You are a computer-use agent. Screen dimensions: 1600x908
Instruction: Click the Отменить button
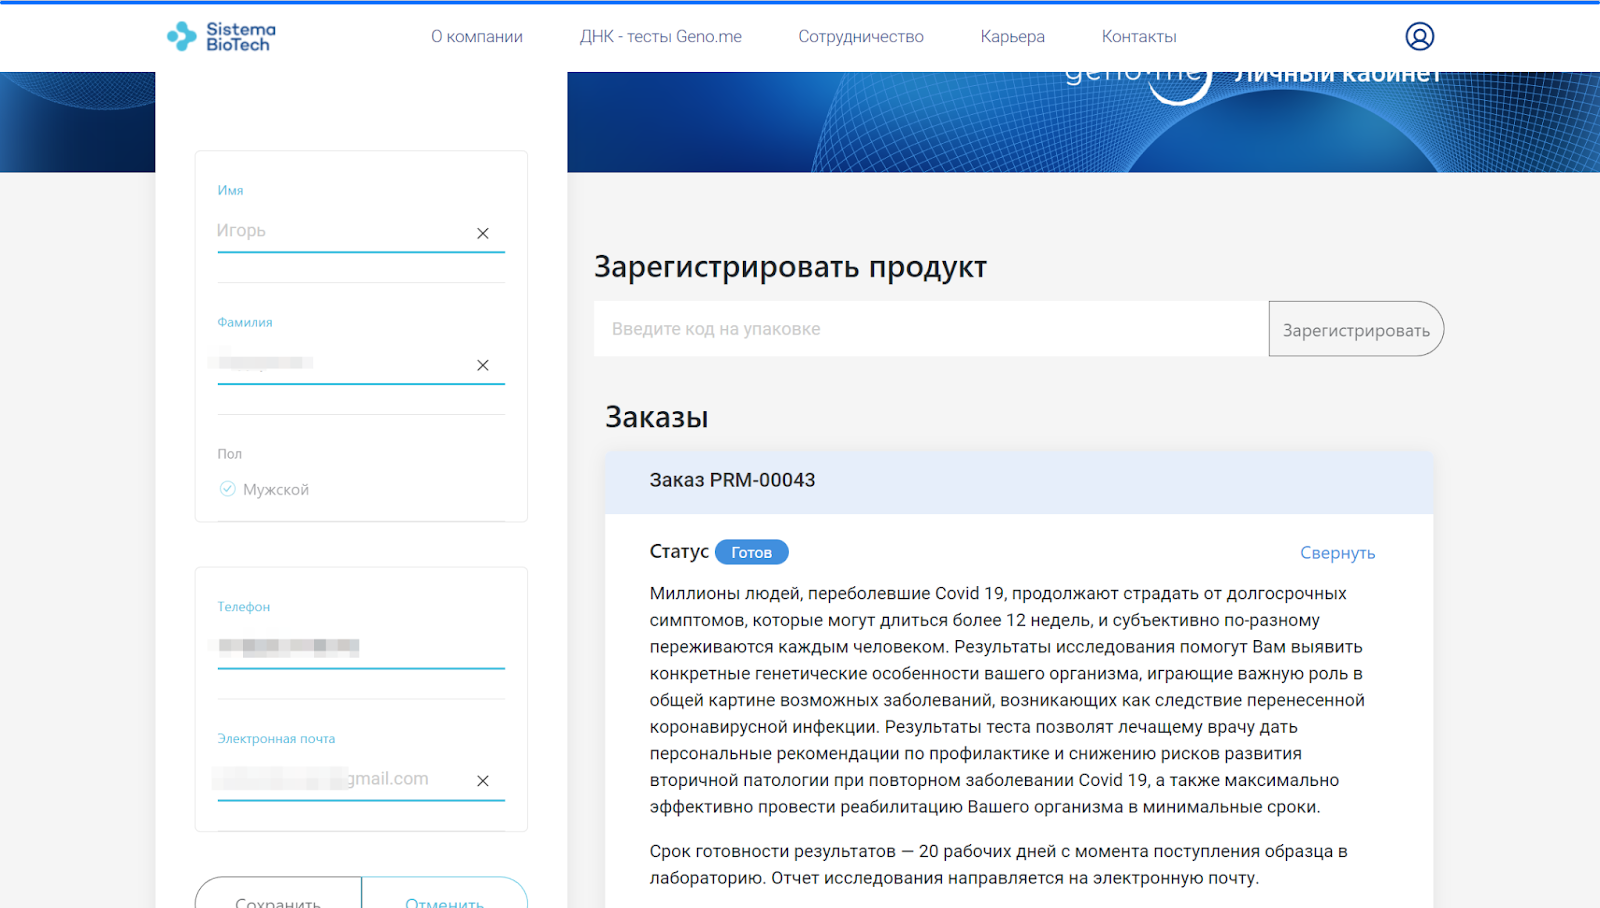[x=444, y=895]
